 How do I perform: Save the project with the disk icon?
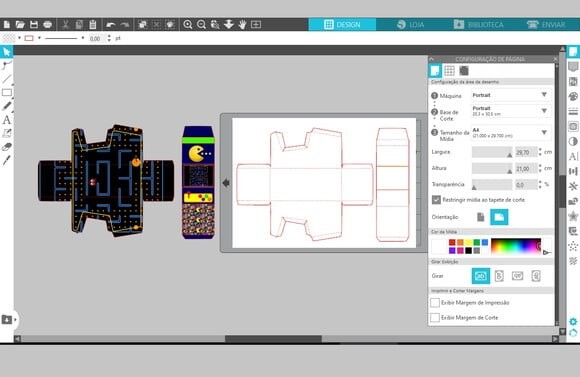[x=34, y=25]
